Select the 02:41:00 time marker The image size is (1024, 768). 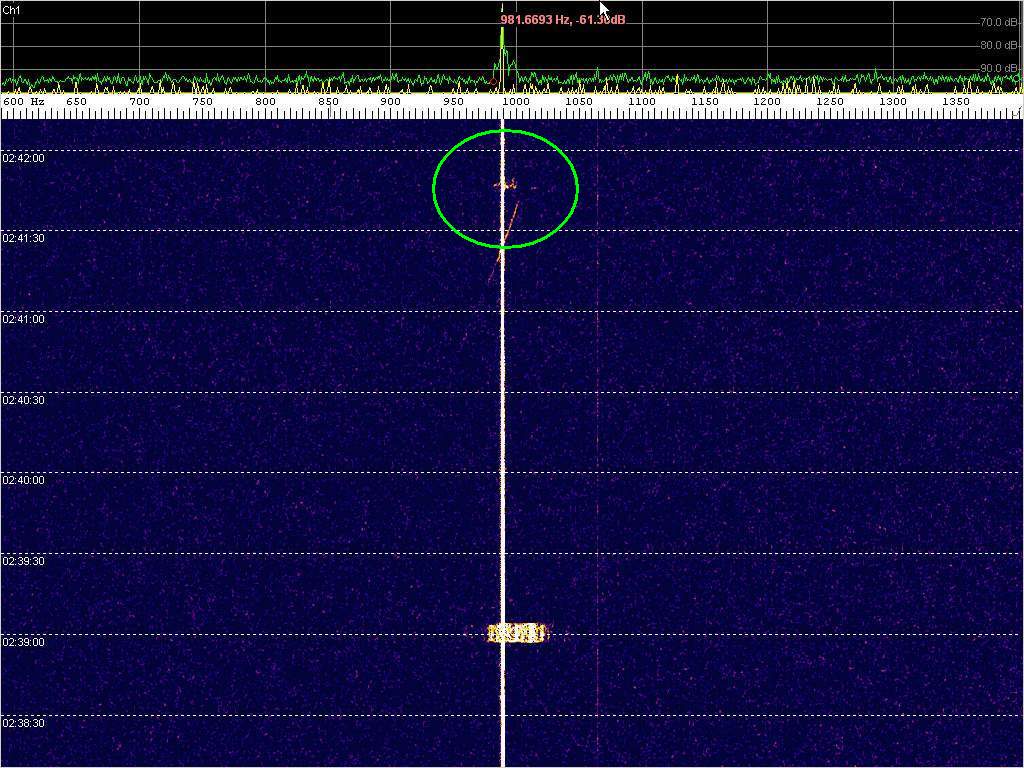(x=23, y=320)
